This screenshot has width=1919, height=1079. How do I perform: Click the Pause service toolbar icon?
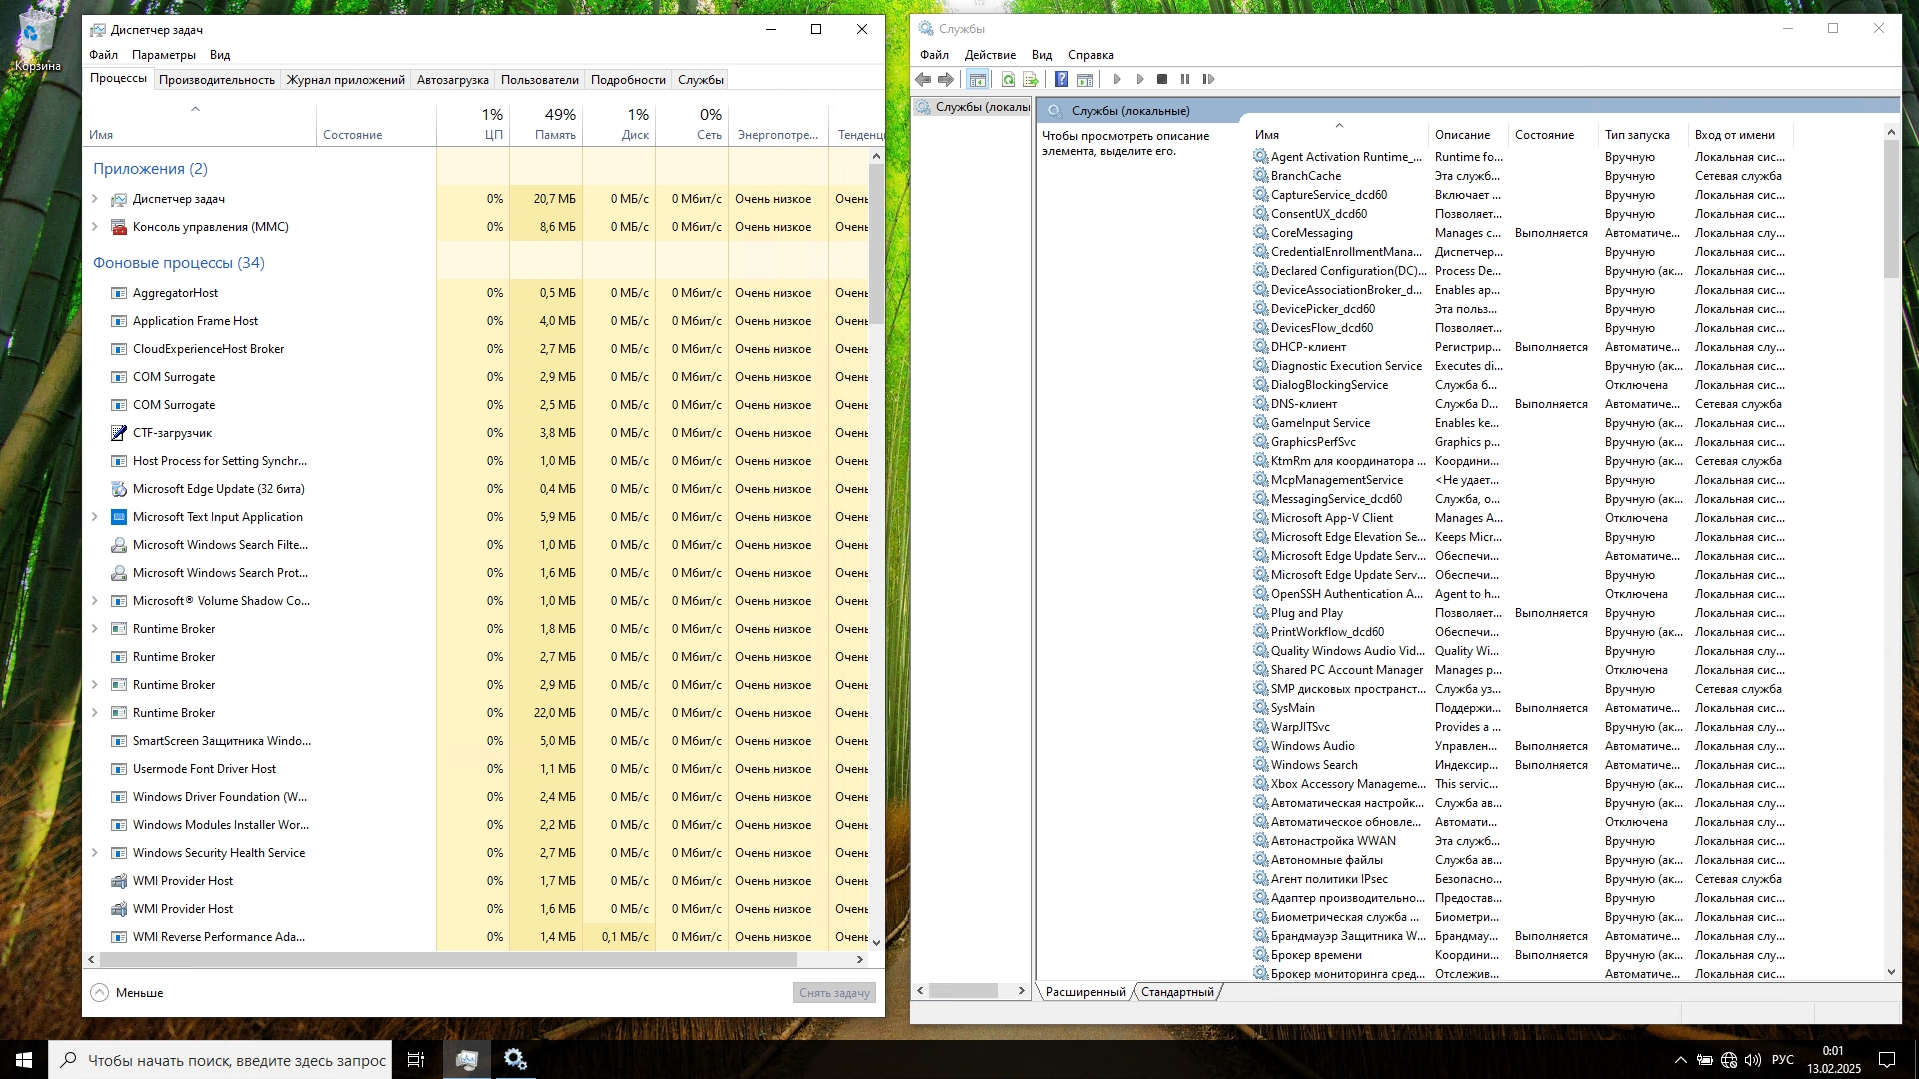pyautogui.click(x=1185, y=79)
